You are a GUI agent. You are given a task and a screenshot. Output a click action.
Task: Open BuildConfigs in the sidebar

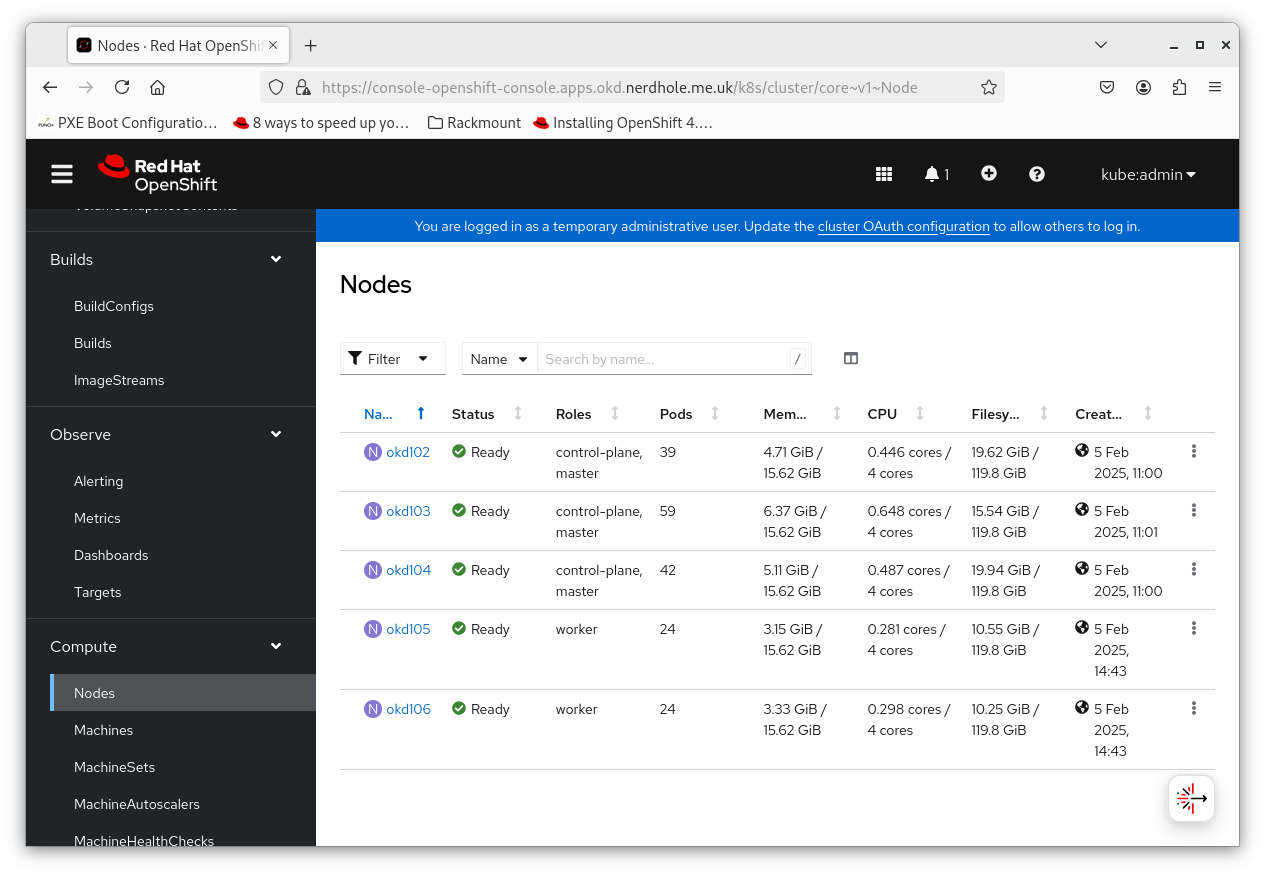pos(114,306)
